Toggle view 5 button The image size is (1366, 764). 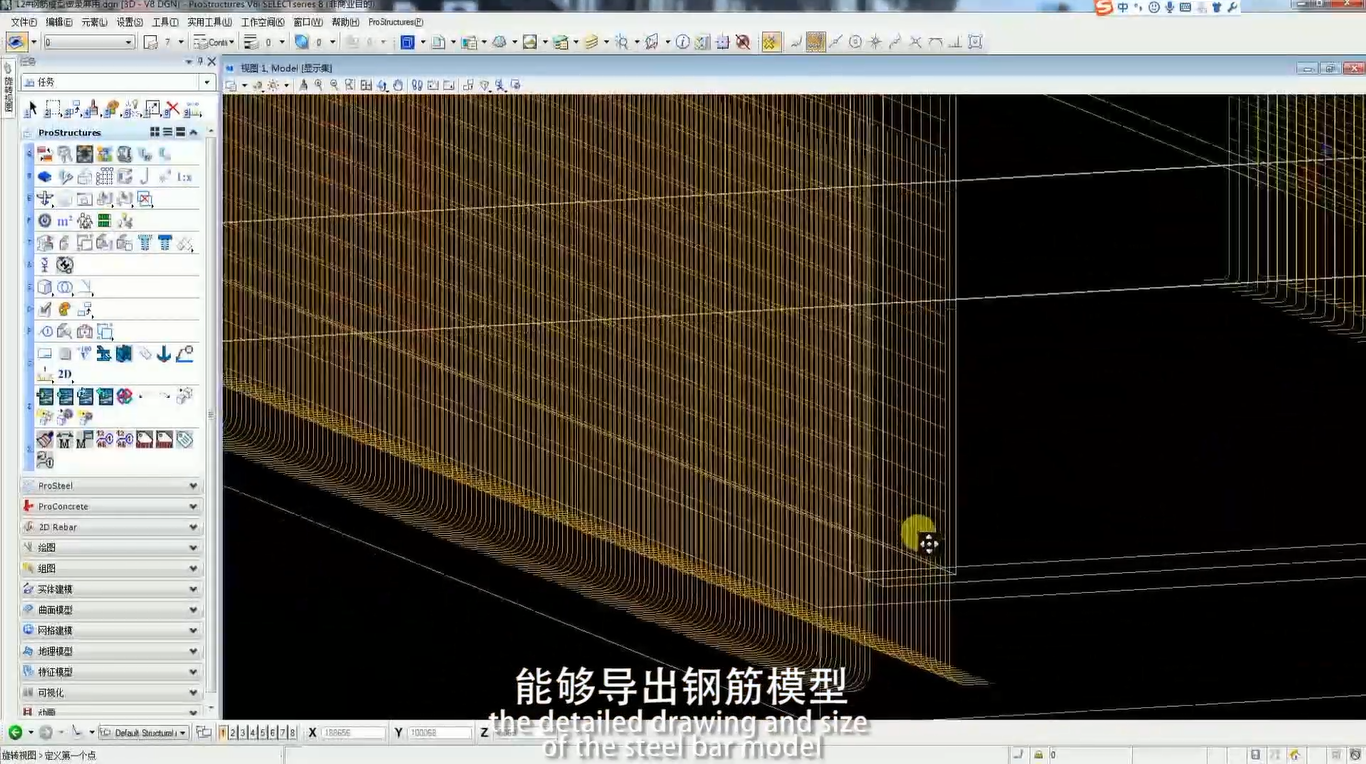tap(263, 733)
